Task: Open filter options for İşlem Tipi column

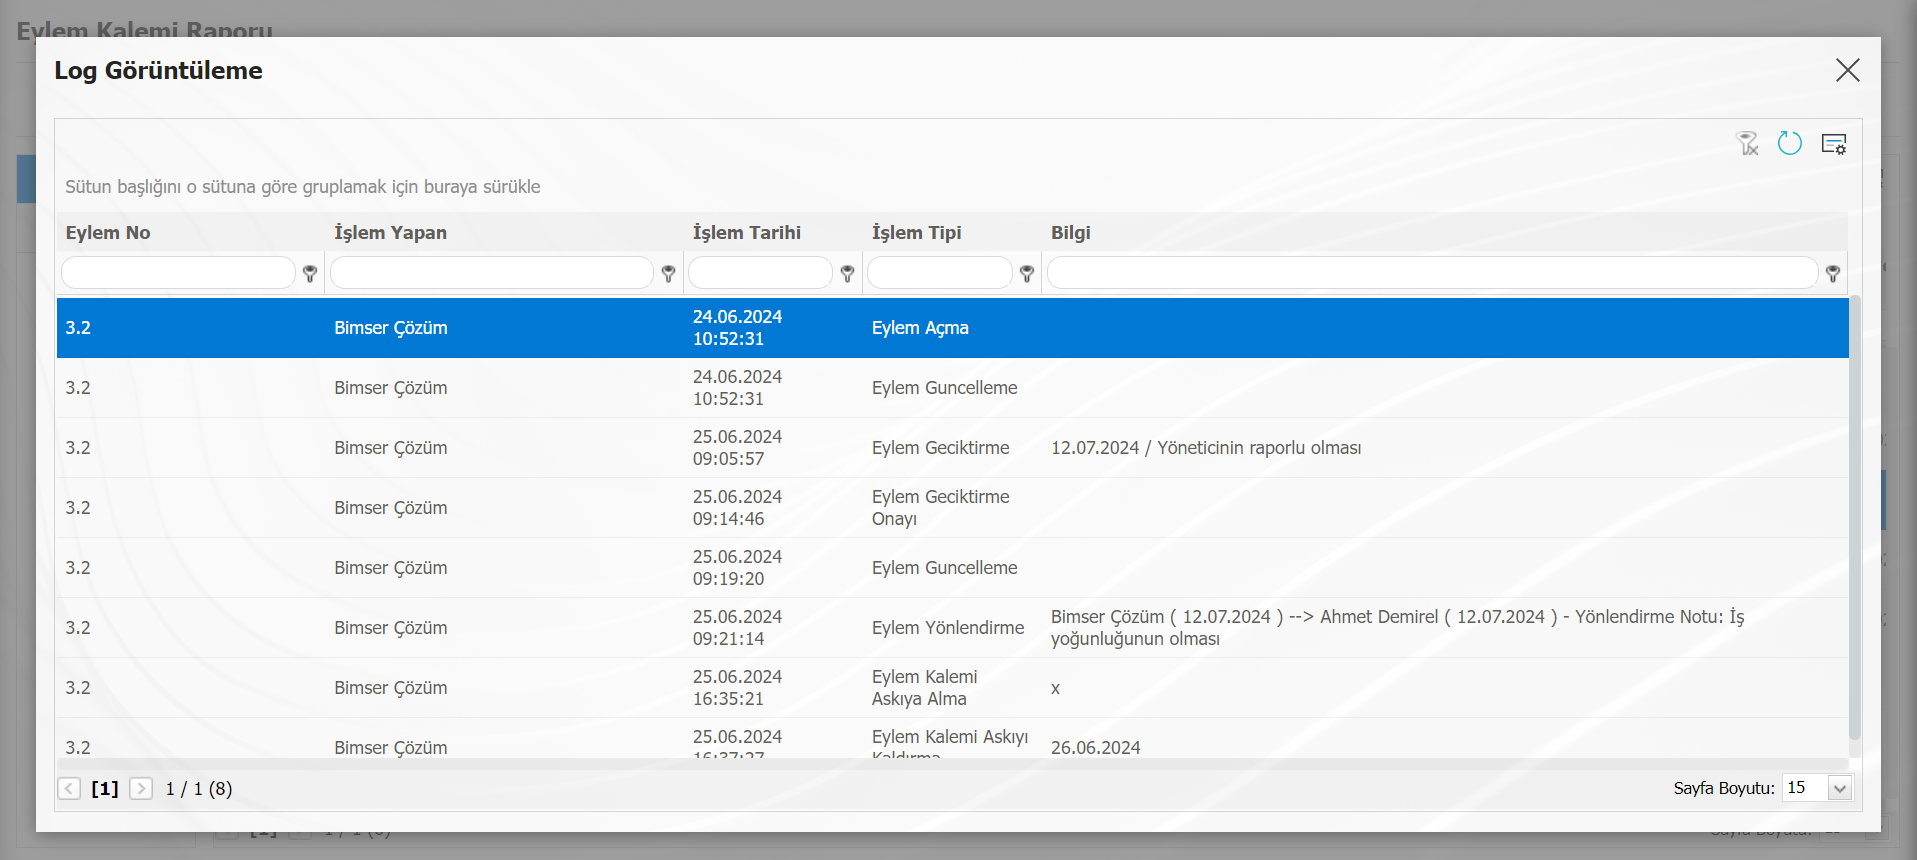Action: pyautogui.click(x=1027, y=273)
